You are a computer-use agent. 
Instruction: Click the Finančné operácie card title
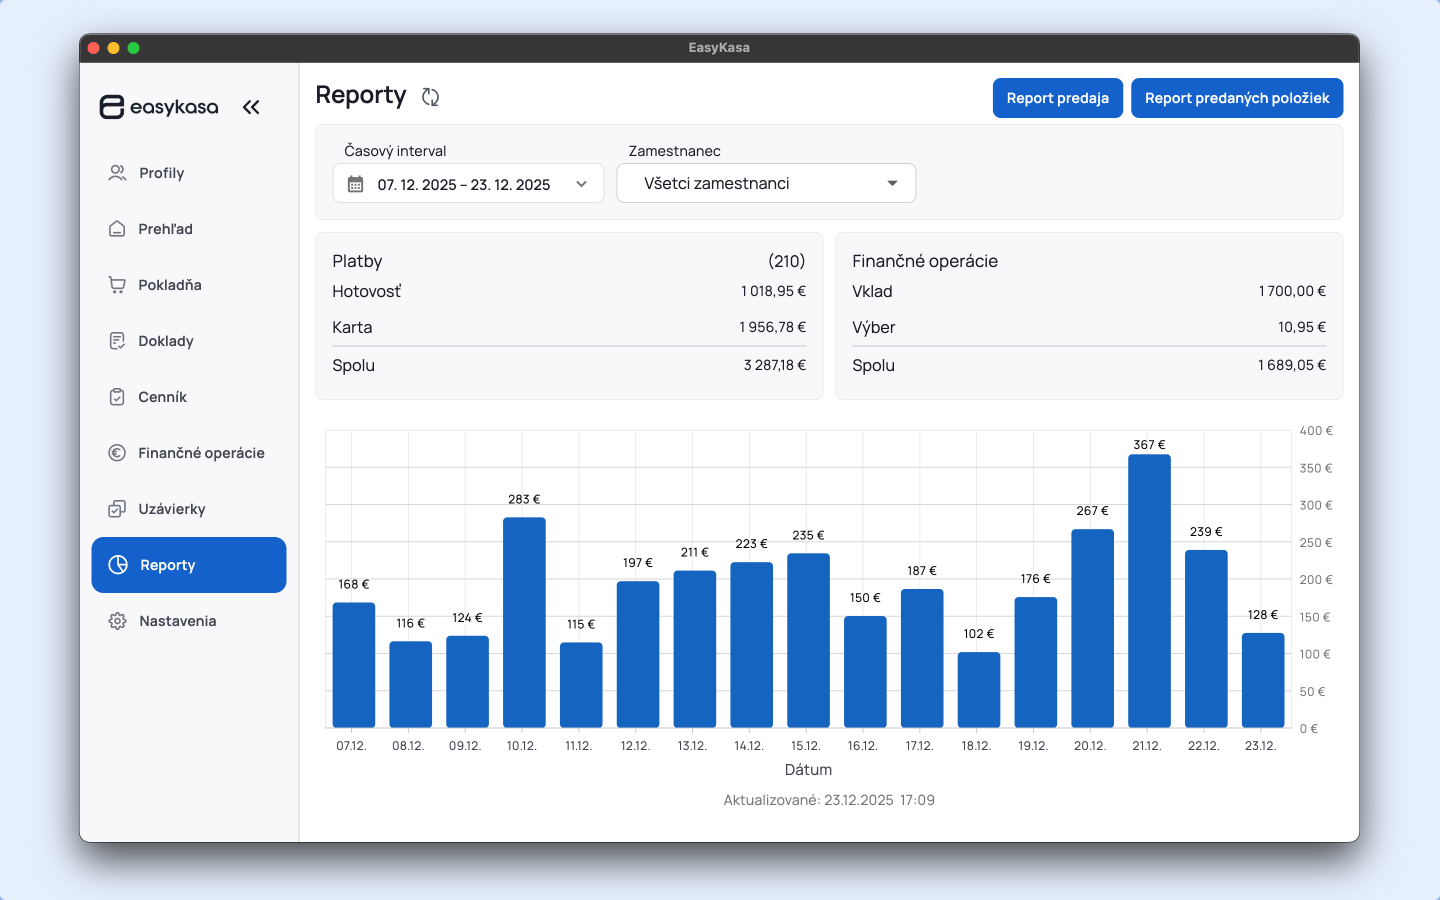pyautogui.click(x=925, y=261)
